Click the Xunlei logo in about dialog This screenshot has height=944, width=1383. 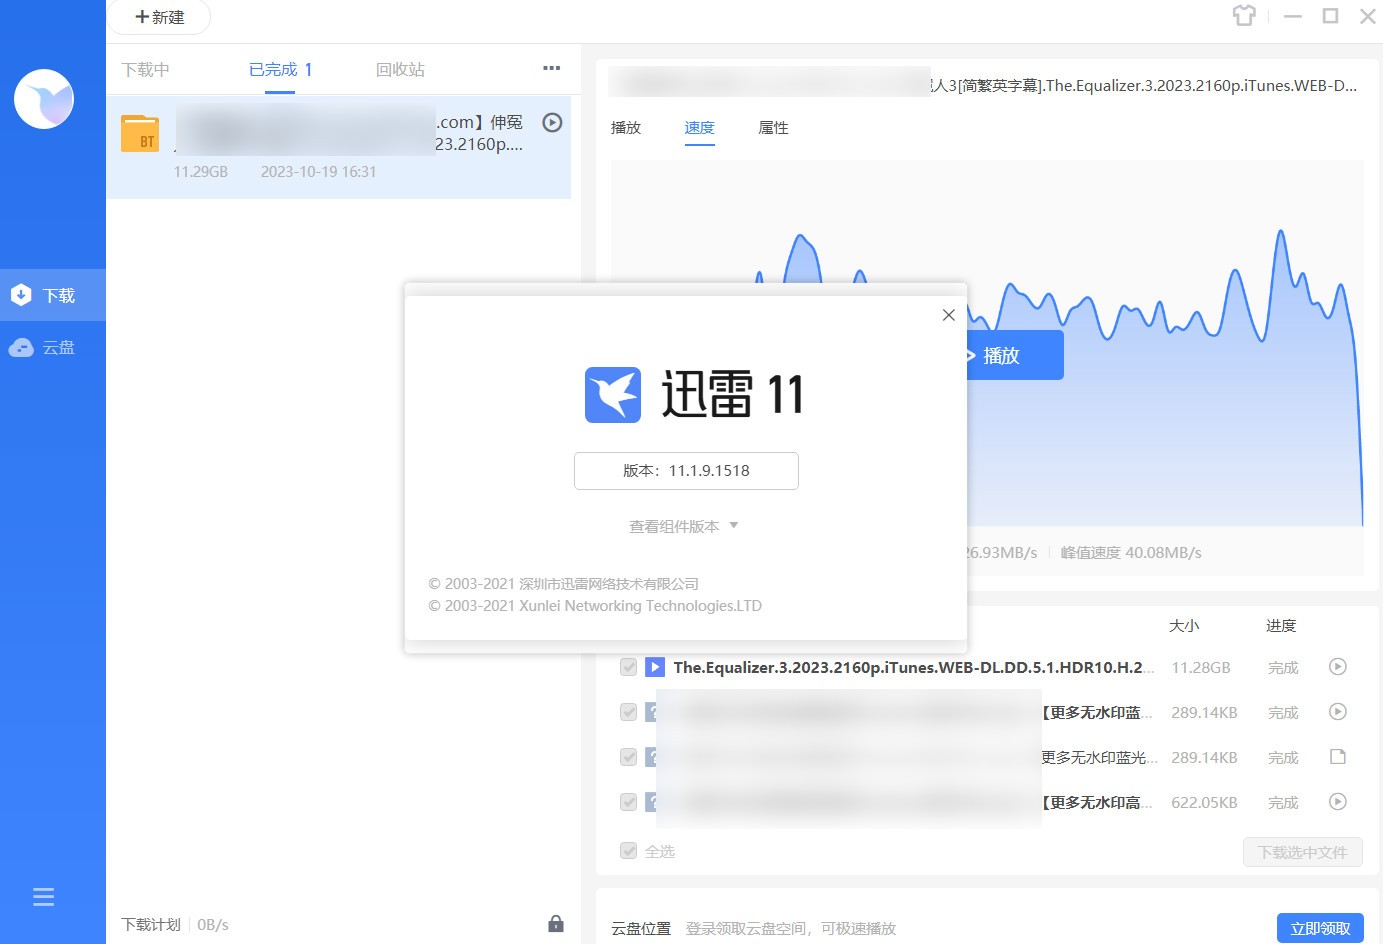[x=613, y=394]
